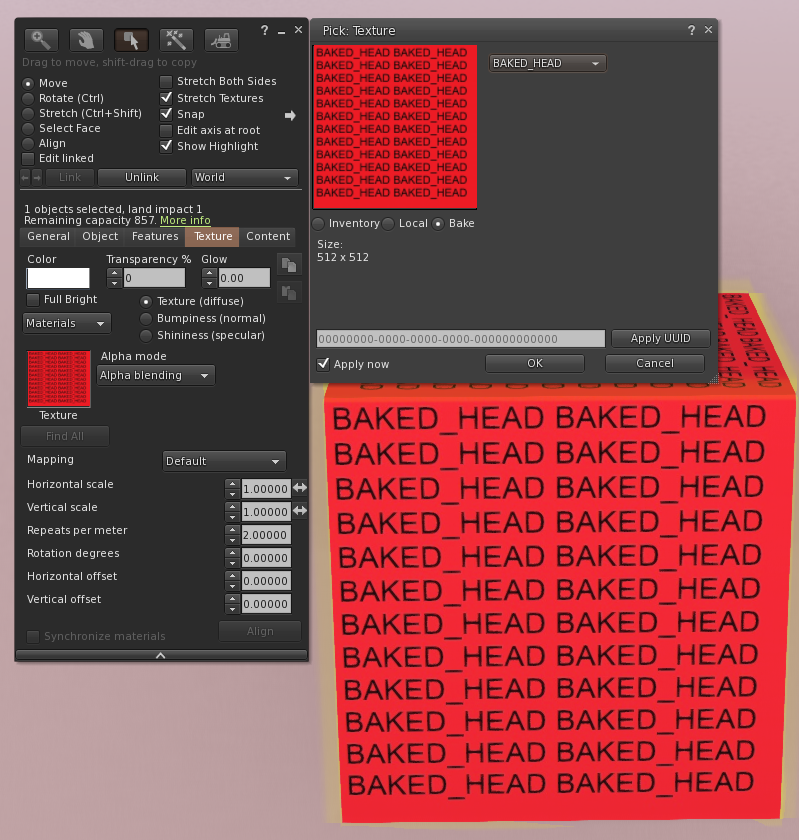Decrease Glow value

pyautogui.click(x=209, y=283)
